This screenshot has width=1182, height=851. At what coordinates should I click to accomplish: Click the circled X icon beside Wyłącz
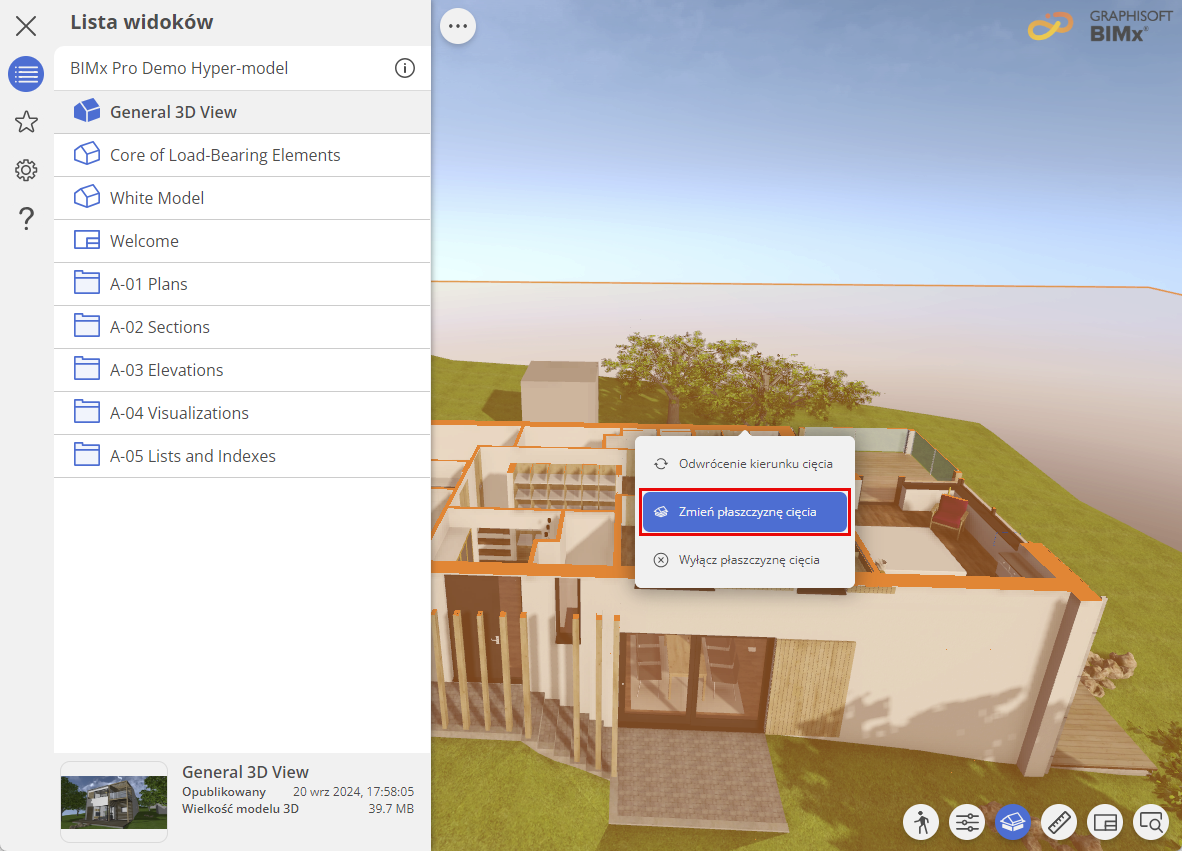pyautogui.click(x=661, y=560)
